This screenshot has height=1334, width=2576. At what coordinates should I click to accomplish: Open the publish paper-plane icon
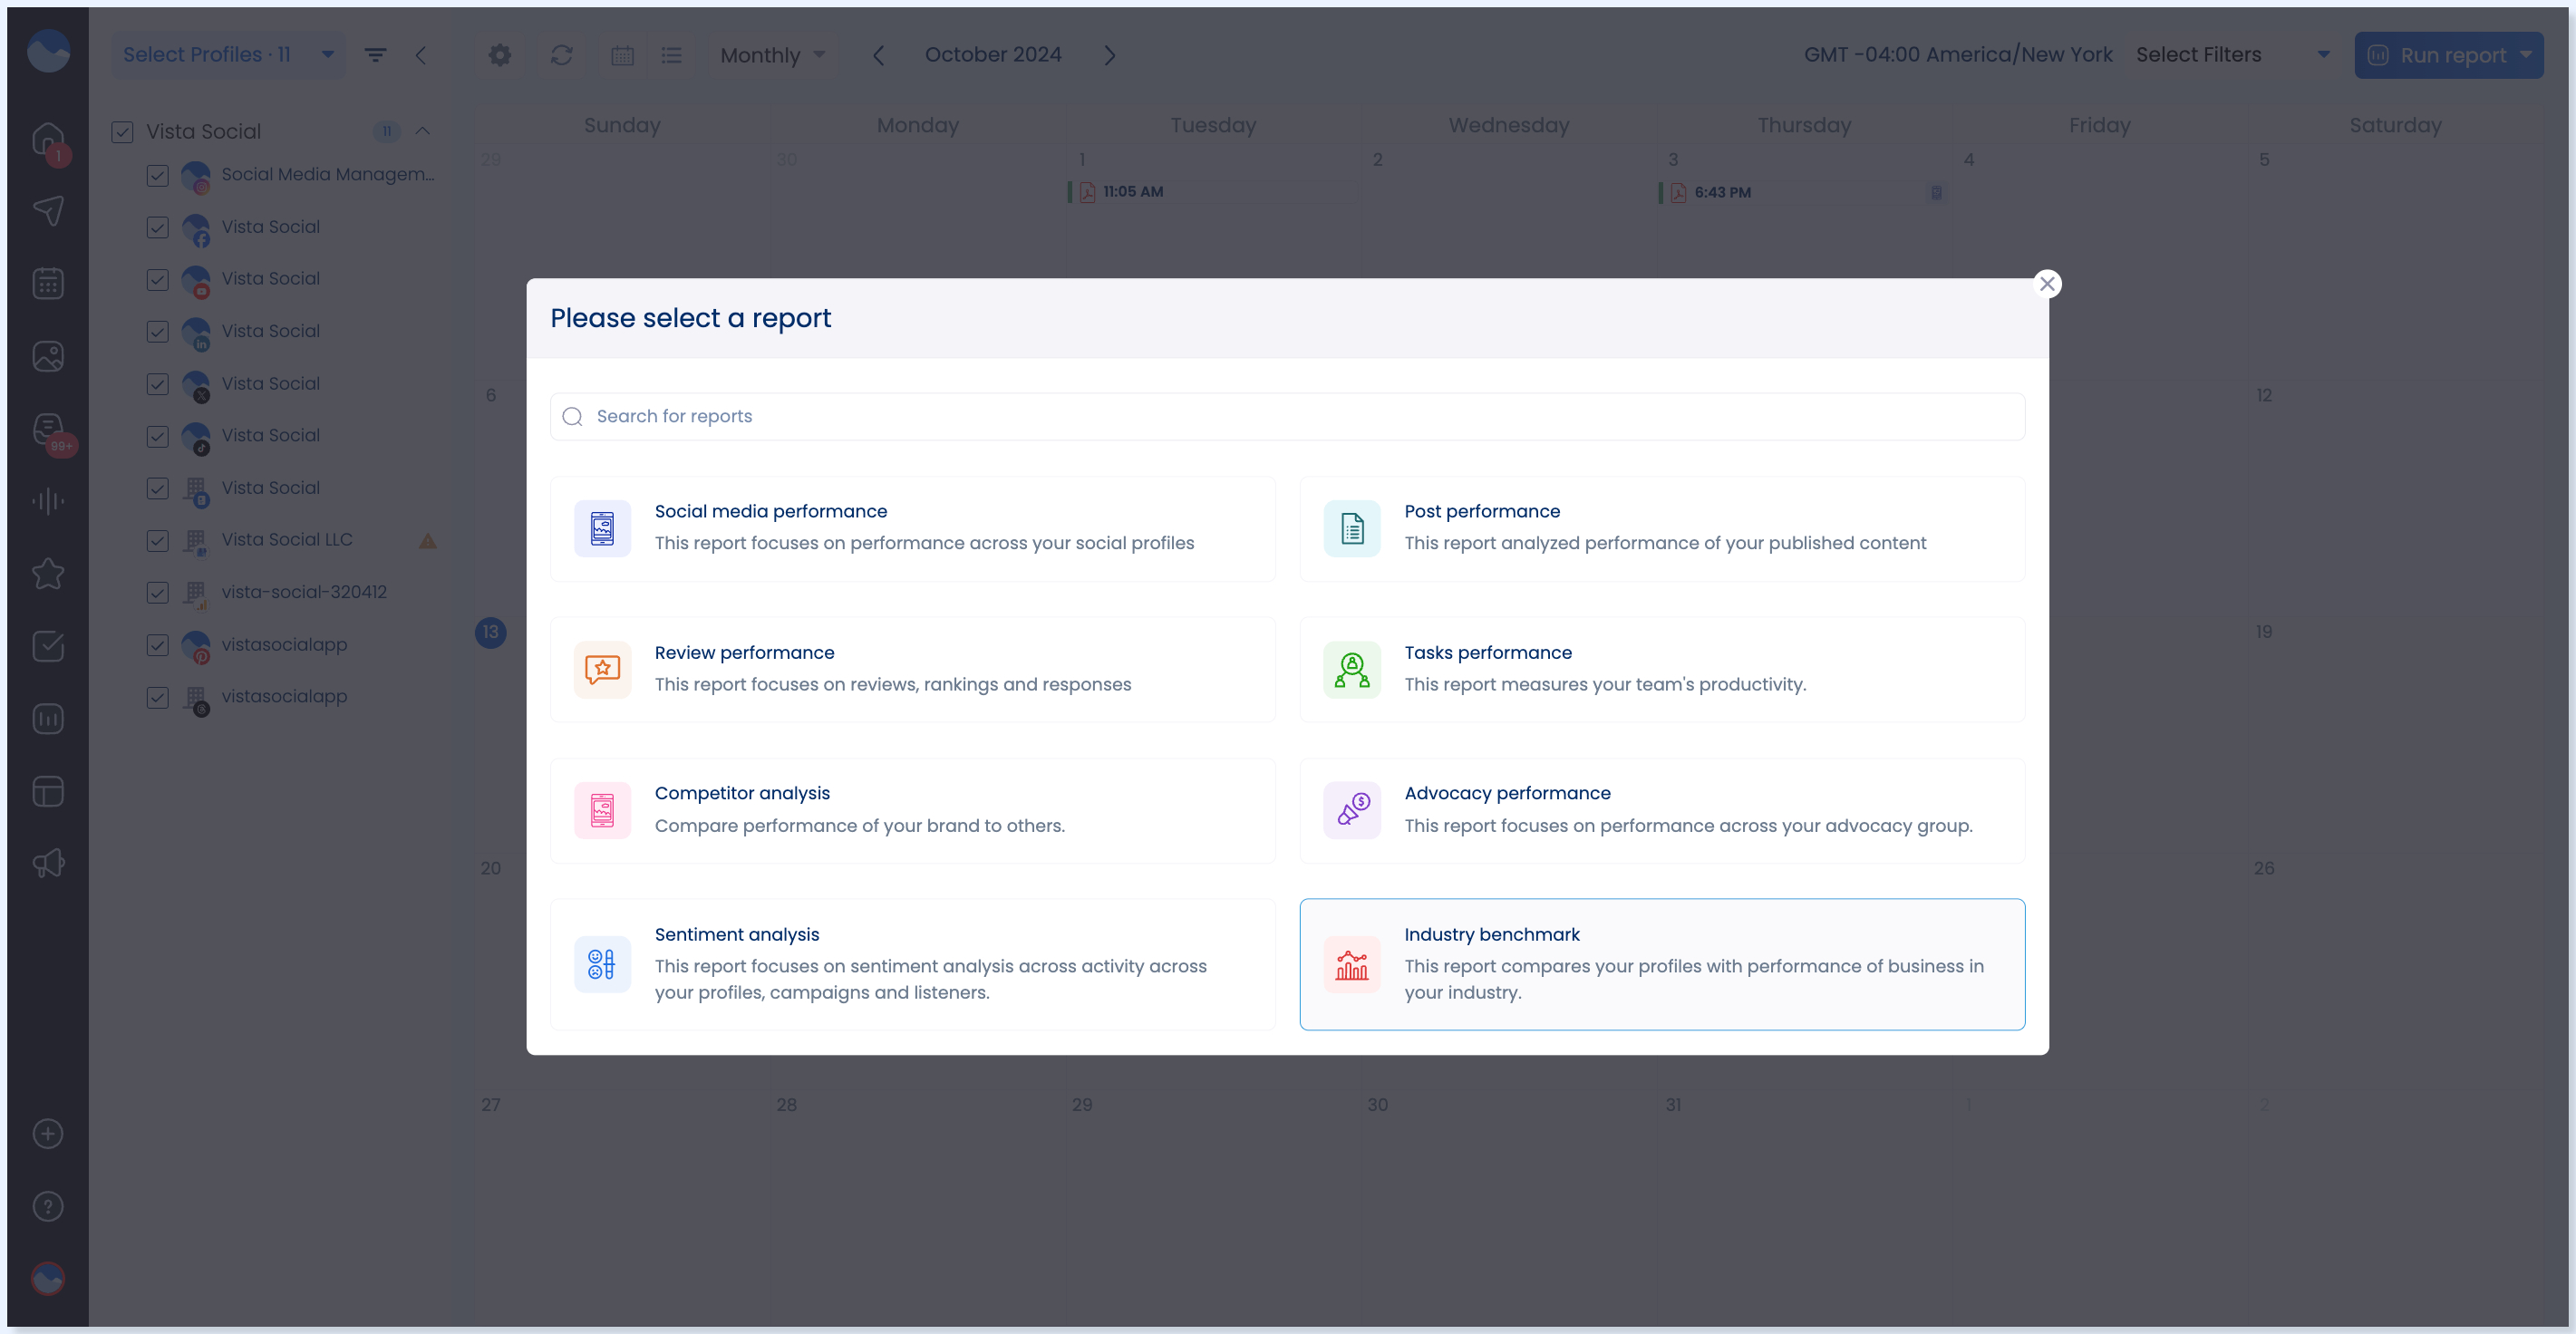48,210
